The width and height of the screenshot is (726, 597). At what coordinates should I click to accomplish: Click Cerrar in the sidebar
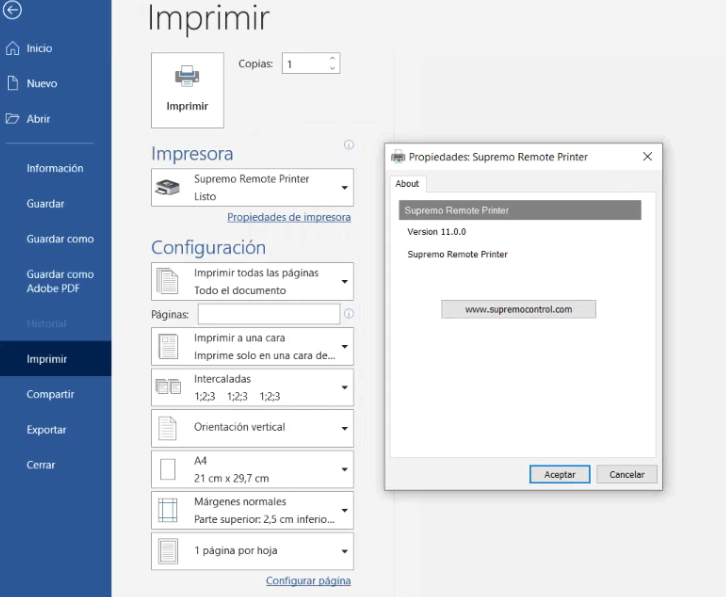pos(56,465)
